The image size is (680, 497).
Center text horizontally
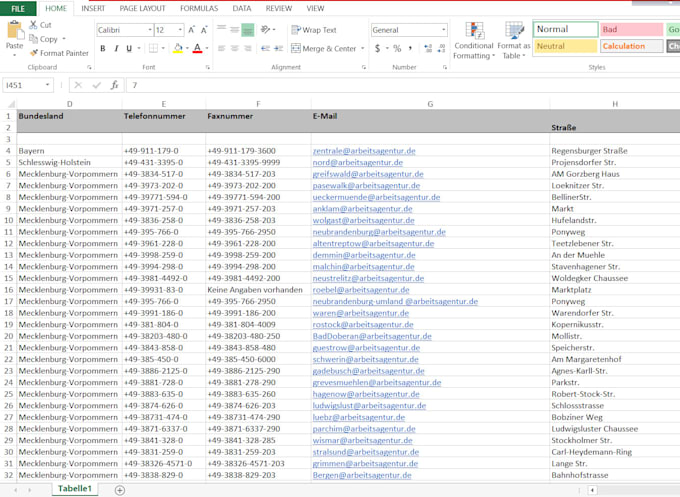235,48
